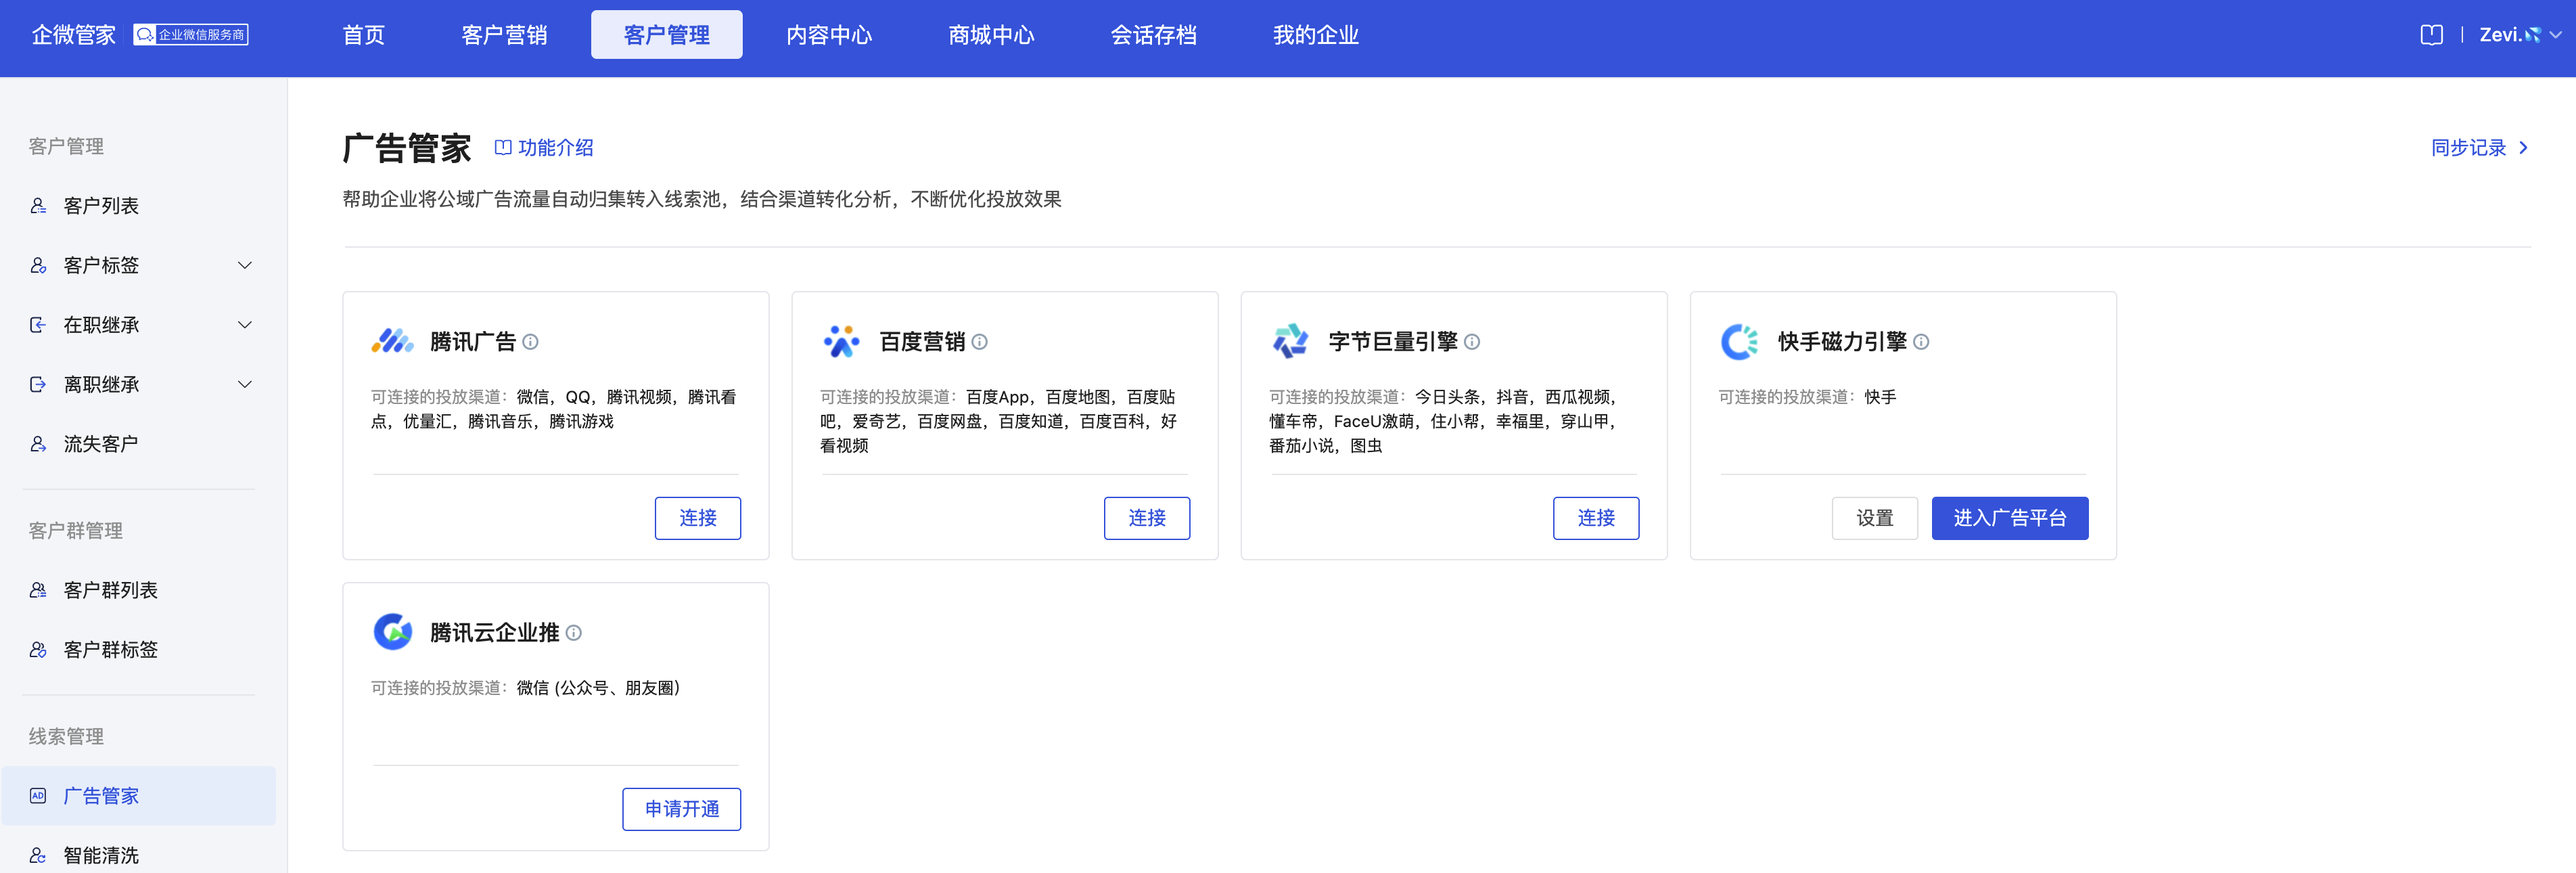This screenshot has height=873, width=2576.
Task: Click the 客户群列表 sidebar icon
Action: coord(38,590)
